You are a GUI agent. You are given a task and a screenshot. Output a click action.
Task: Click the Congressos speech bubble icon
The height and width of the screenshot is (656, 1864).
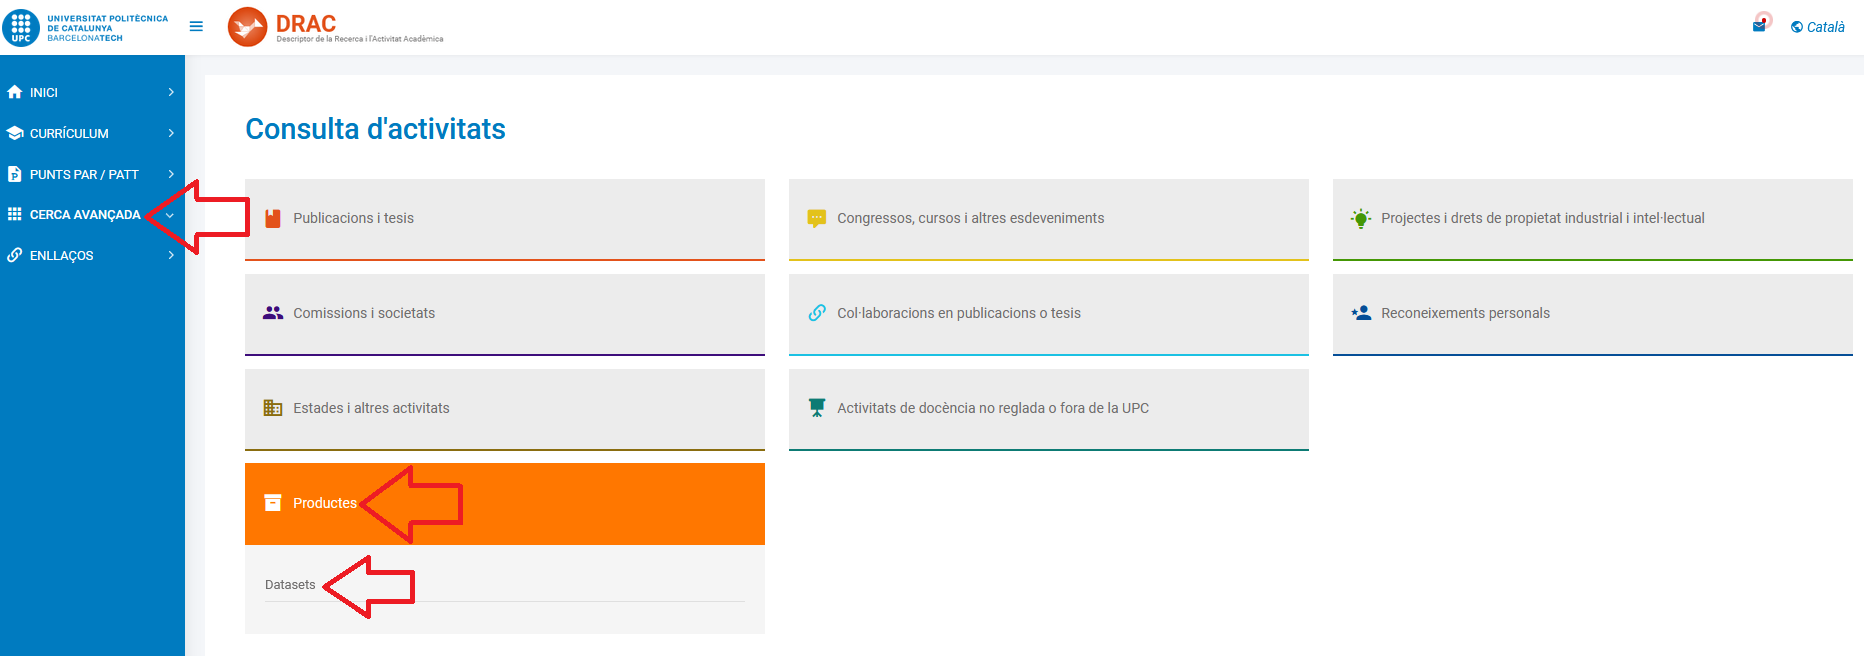click(817, 218)
